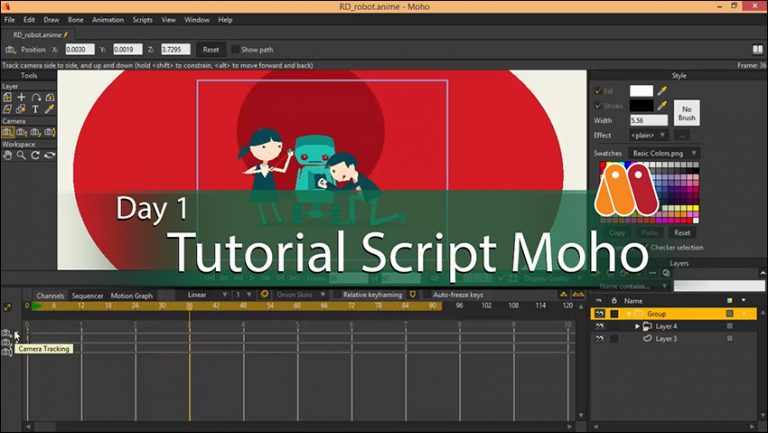
Task: Click the onion skin circle icon
Action: (x=264, y=294)
